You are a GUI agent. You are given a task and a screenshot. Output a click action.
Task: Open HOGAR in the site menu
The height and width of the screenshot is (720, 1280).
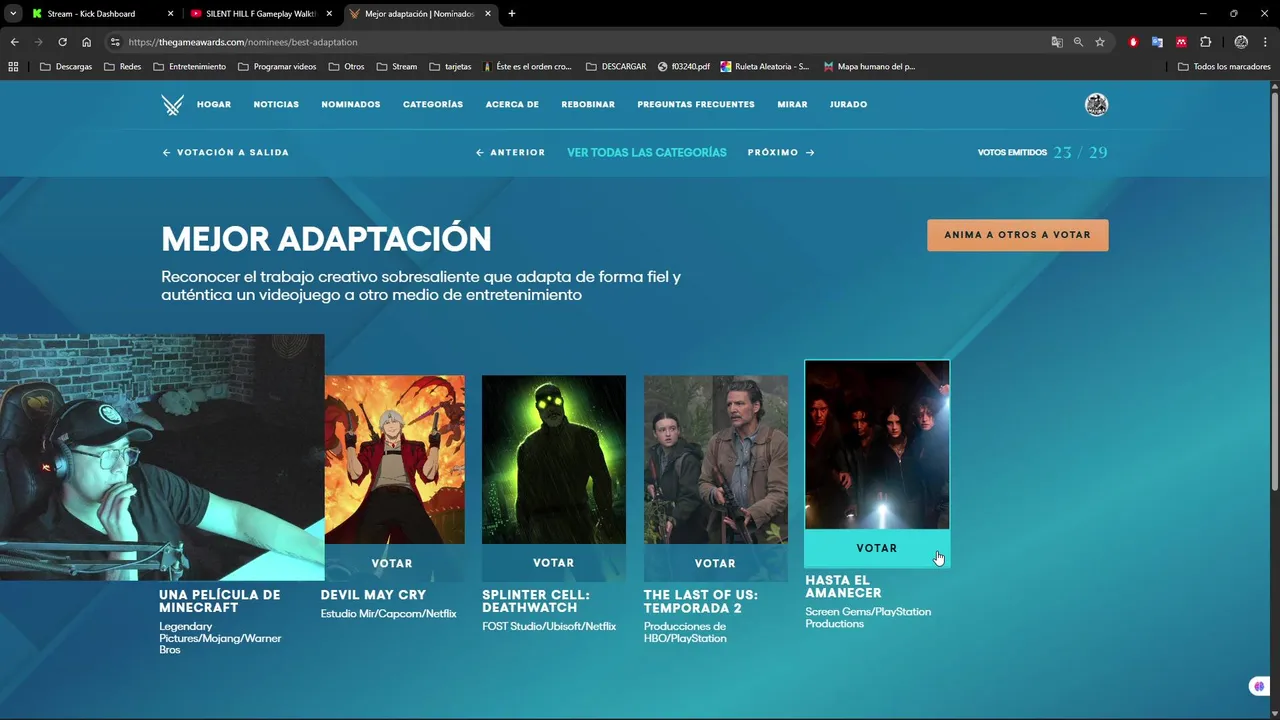[214, 105]
